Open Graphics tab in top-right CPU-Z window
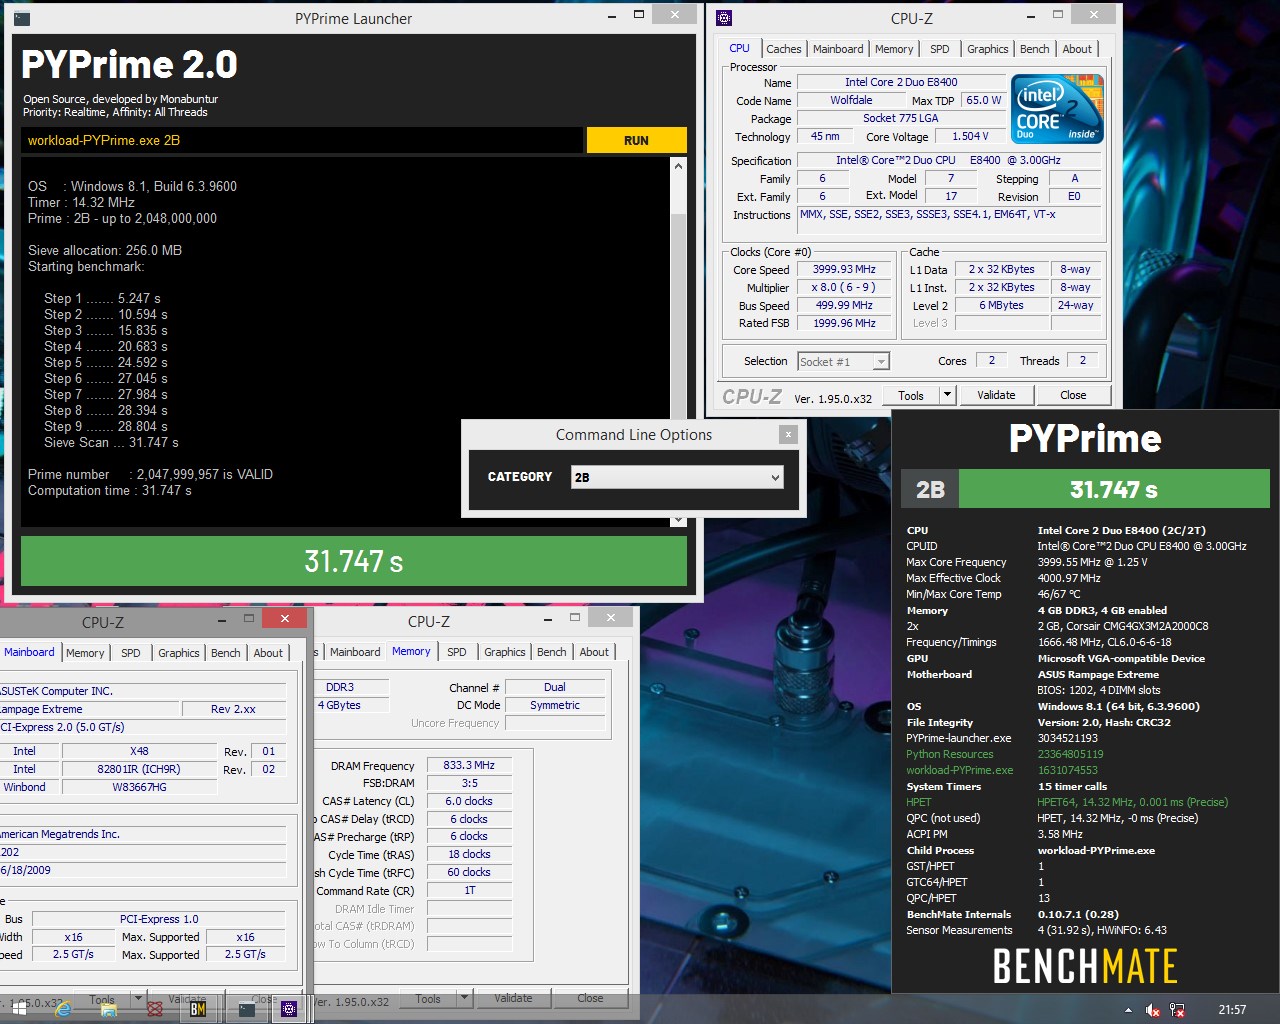This screenshot has height=1024, width=1280. point(988,49)
